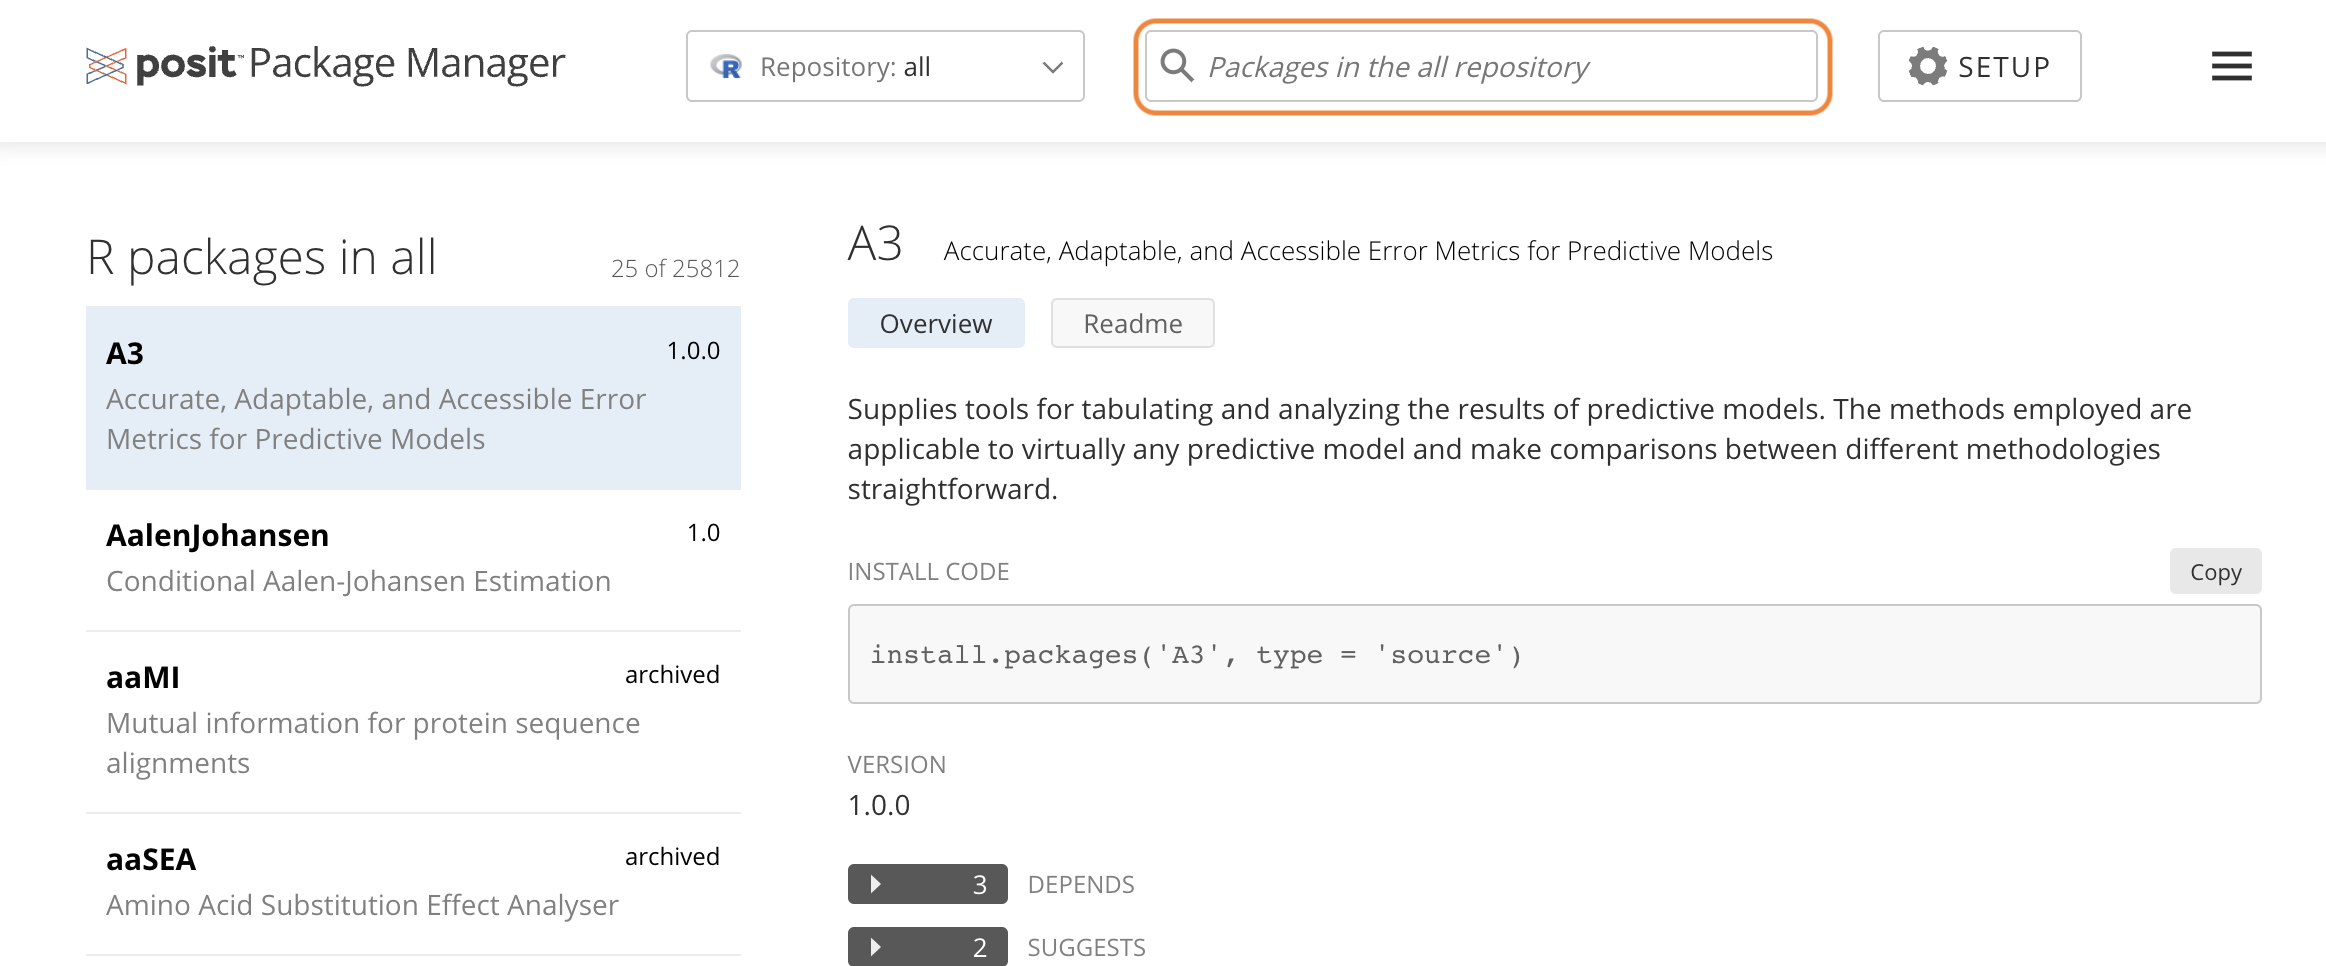
Task: Open the Repository dropdown chevron
Action: coord(1052,67)
